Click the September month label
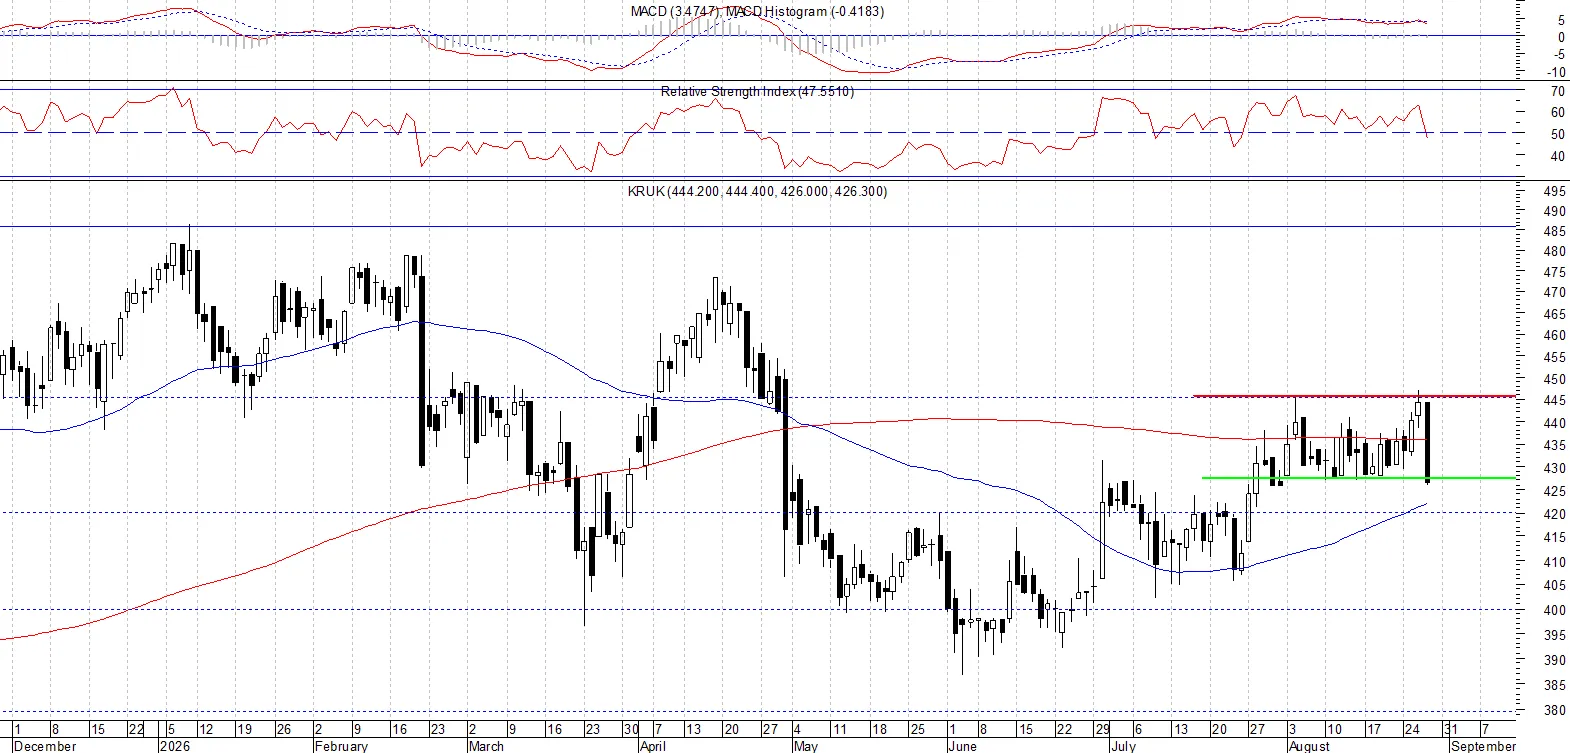The width and height of the screenshot is (1570, 753). (1483, 746)
